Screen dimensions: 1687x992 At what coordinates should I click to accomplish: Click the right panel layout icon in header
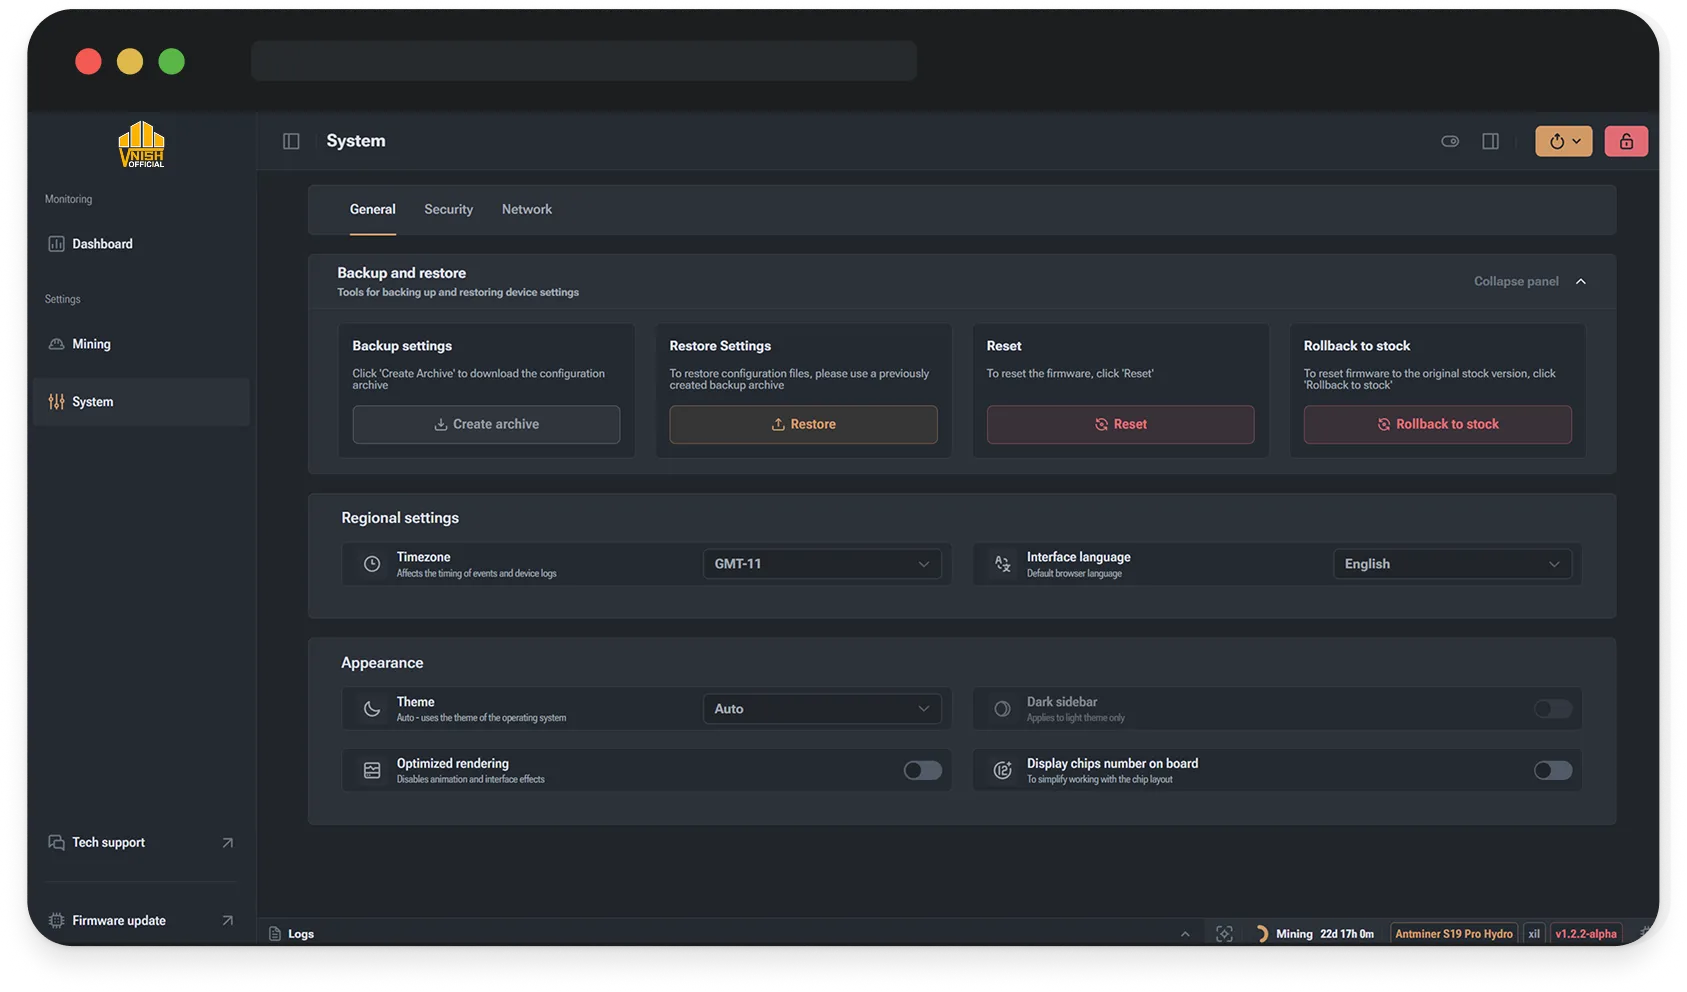(x=1490, y=141)
